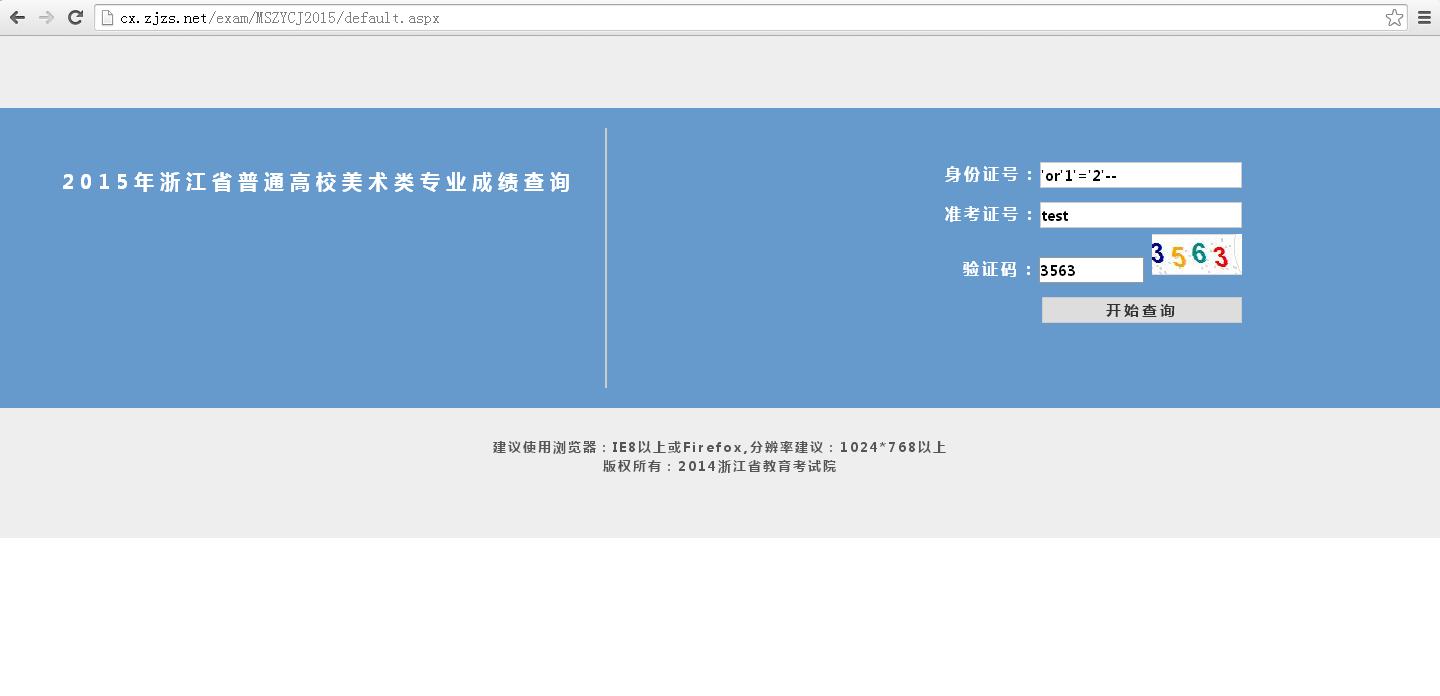
Task: Click the 验证码 input field with 3563
Action: (x=1091, y=270)
